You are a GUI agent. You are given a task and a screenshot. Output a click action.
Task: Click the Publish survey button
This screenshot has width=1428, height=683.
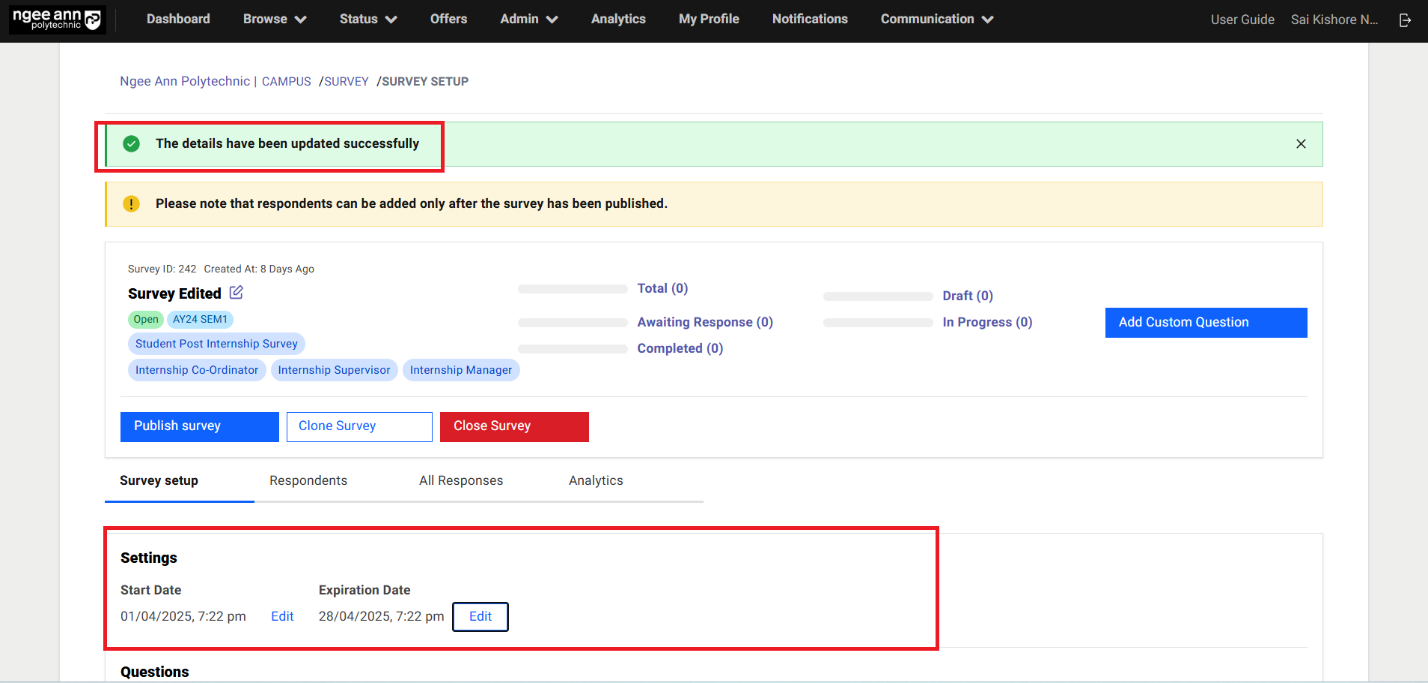(x=199, y=426)
